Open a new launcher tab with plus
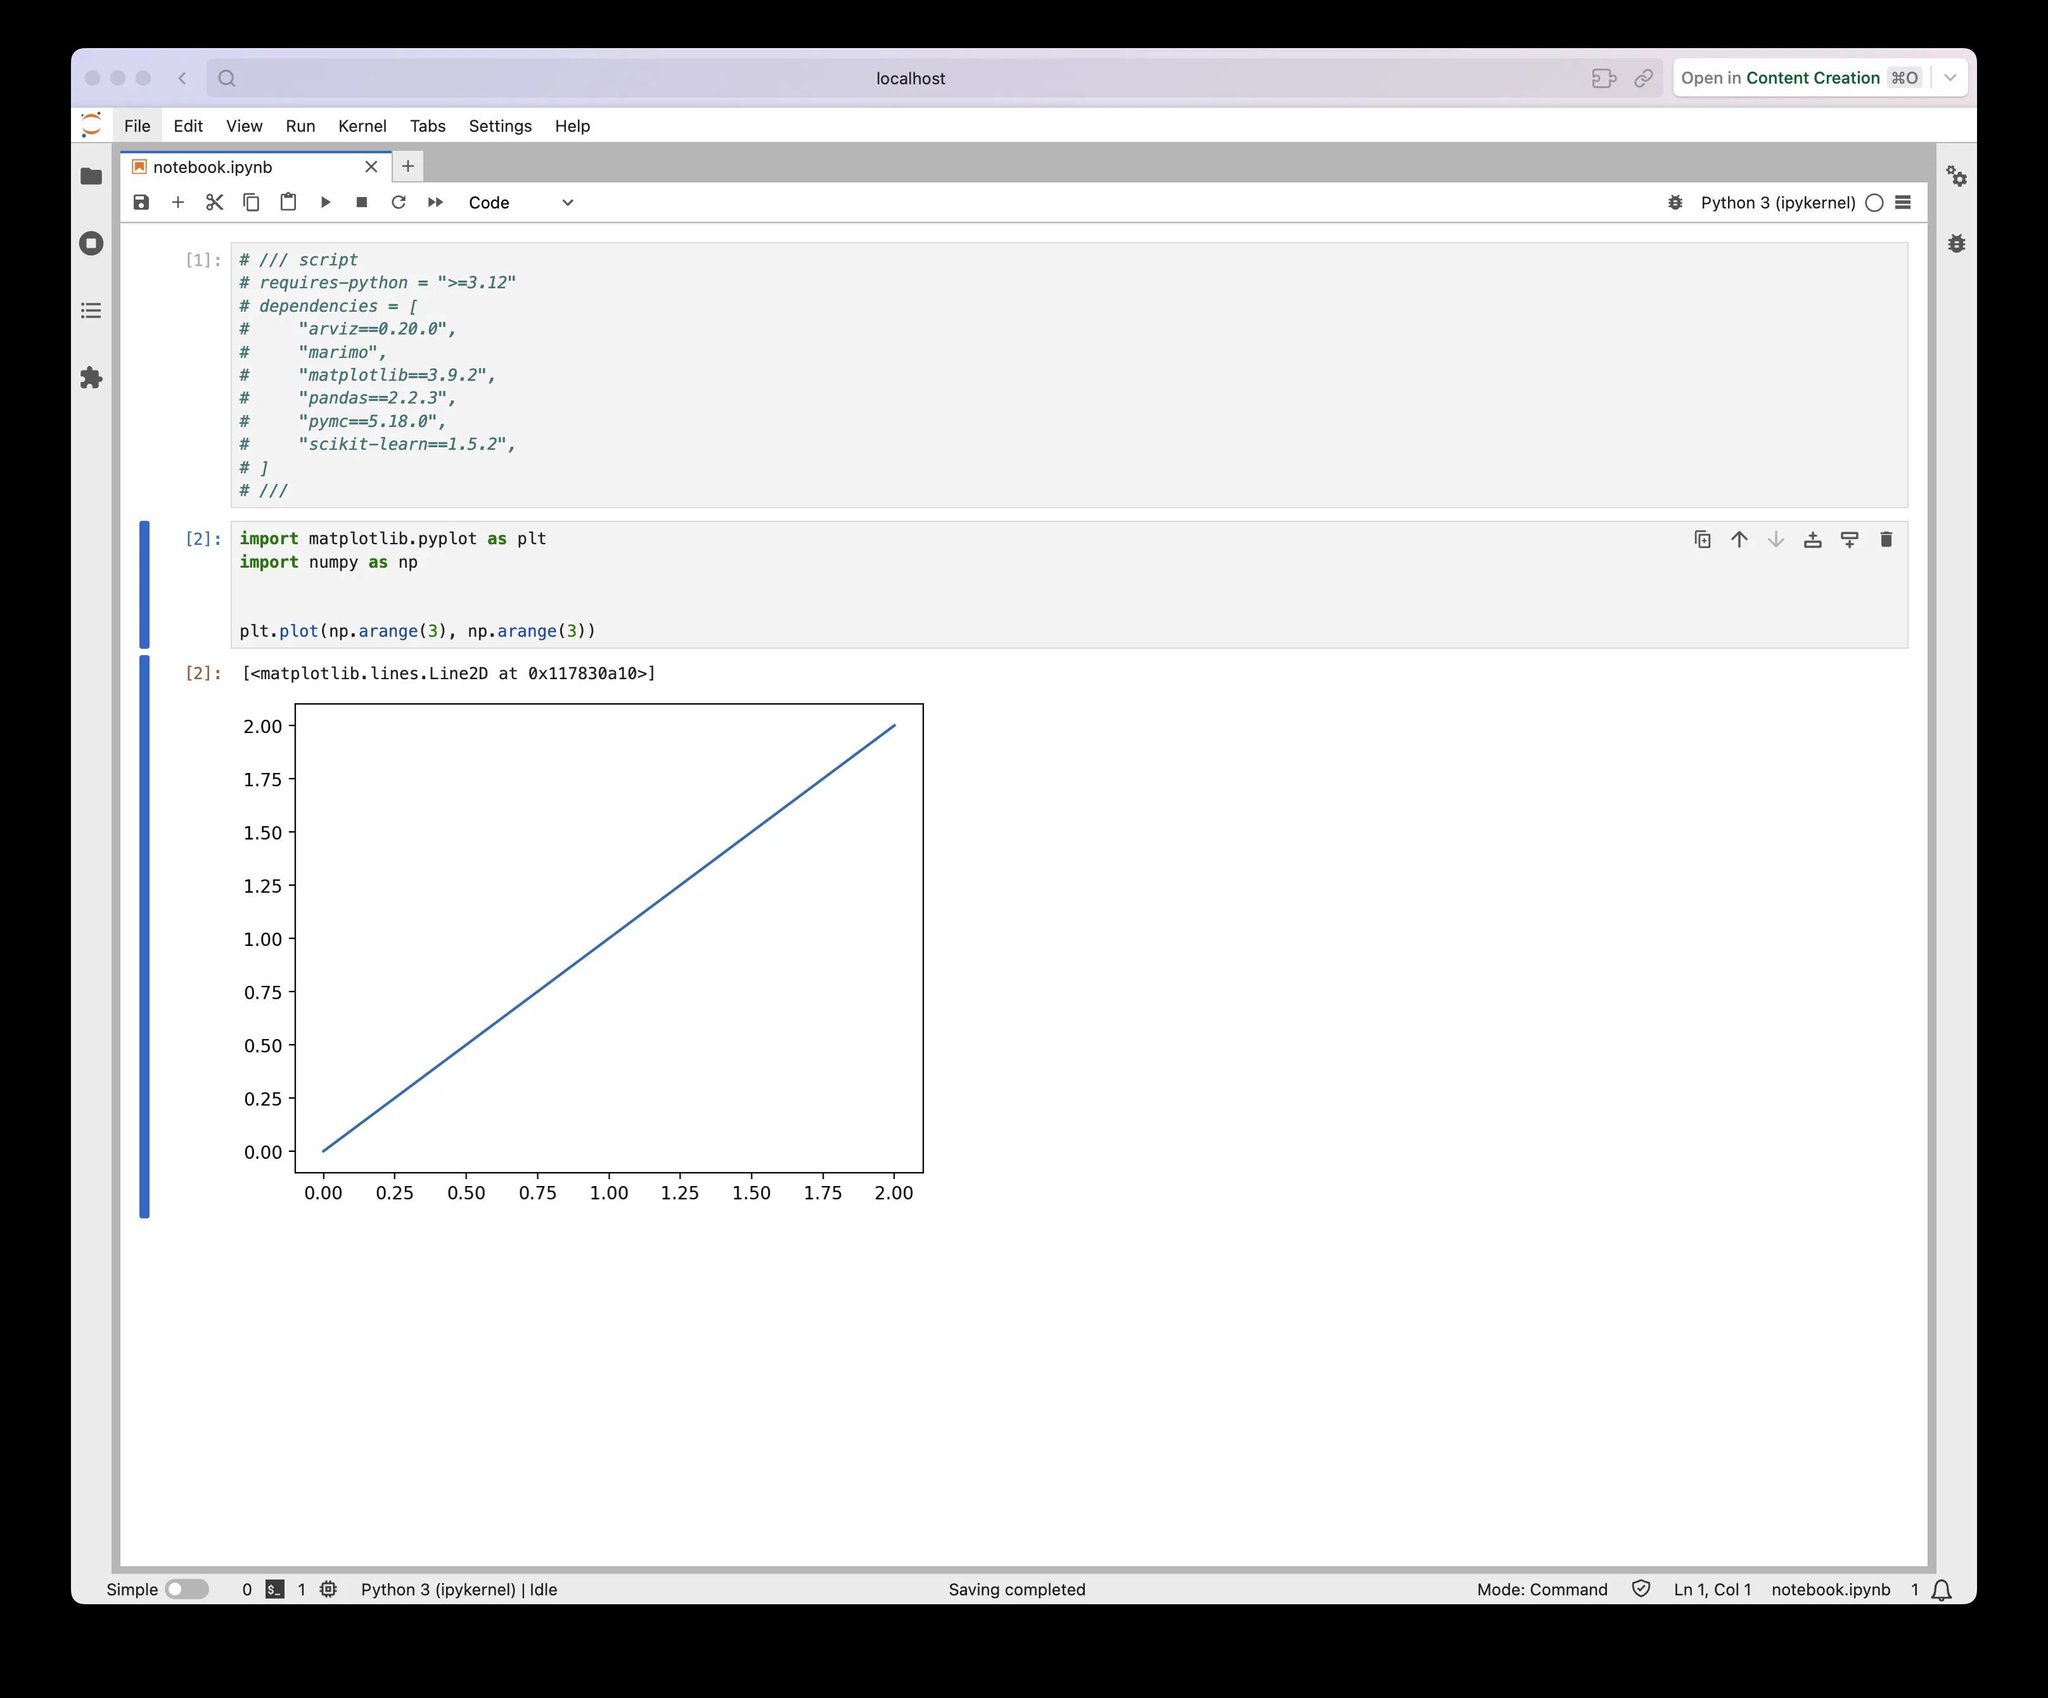This screenshot has width=2048, height=1698. [408, 166]
